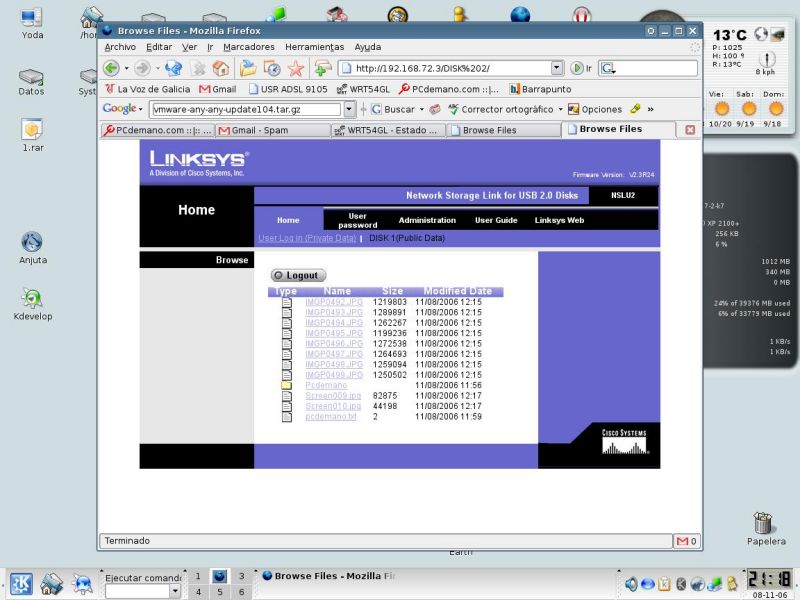
Task: Click the Gmail notifier in status bar
Action: tap(686, 541)
